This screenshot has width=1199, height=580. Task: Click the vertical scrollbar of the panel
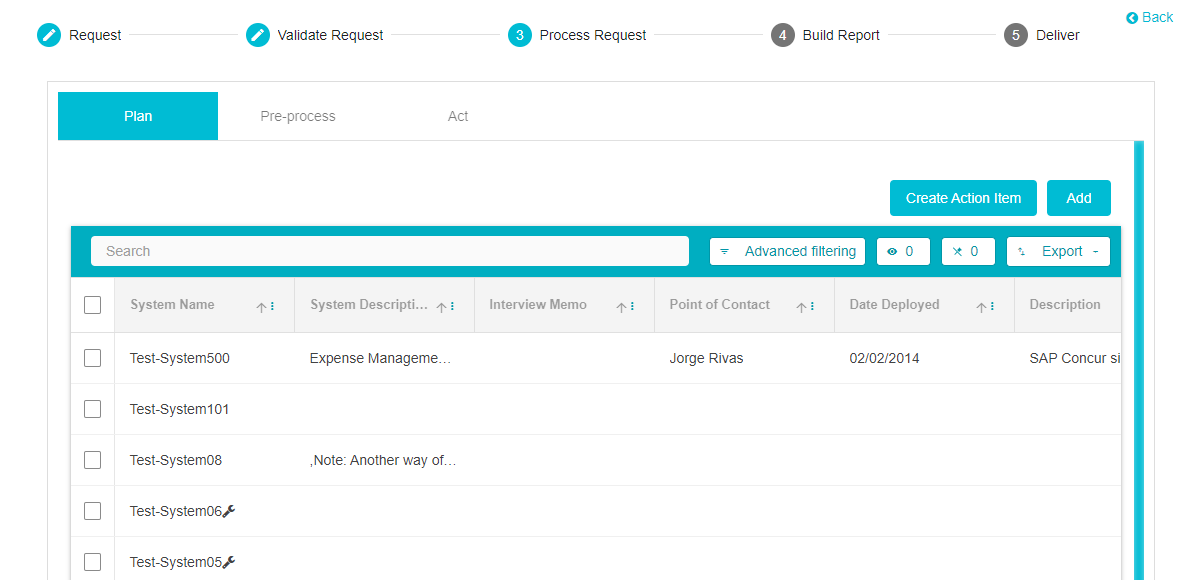click(1139, 360)
